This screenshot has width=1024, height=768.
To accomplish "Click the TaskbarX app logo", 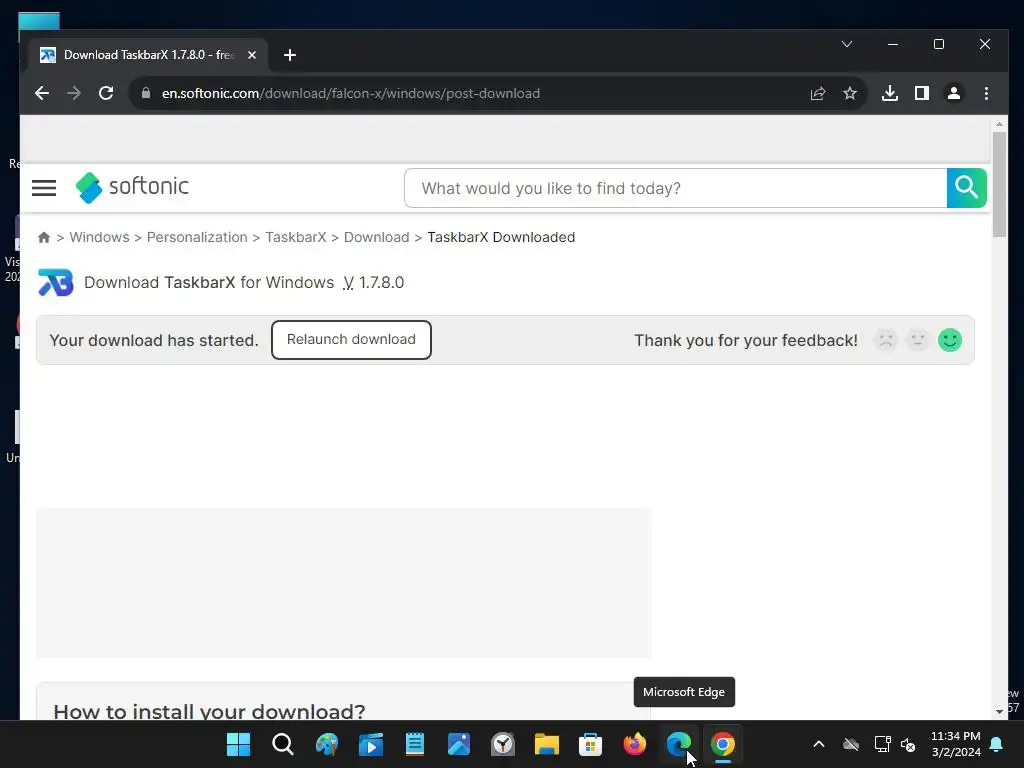I will pyautogui.click(x=56, y=283).
